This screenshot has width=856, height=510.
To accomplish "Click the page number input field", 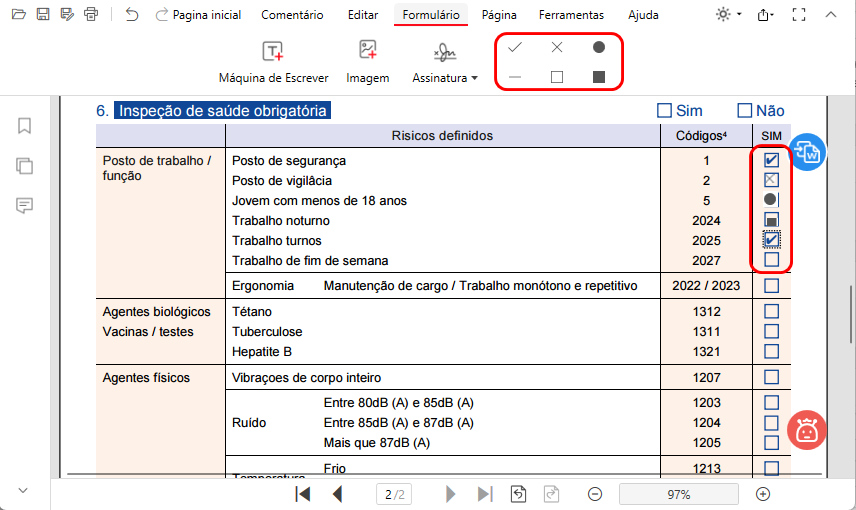I will pos(394,495).
